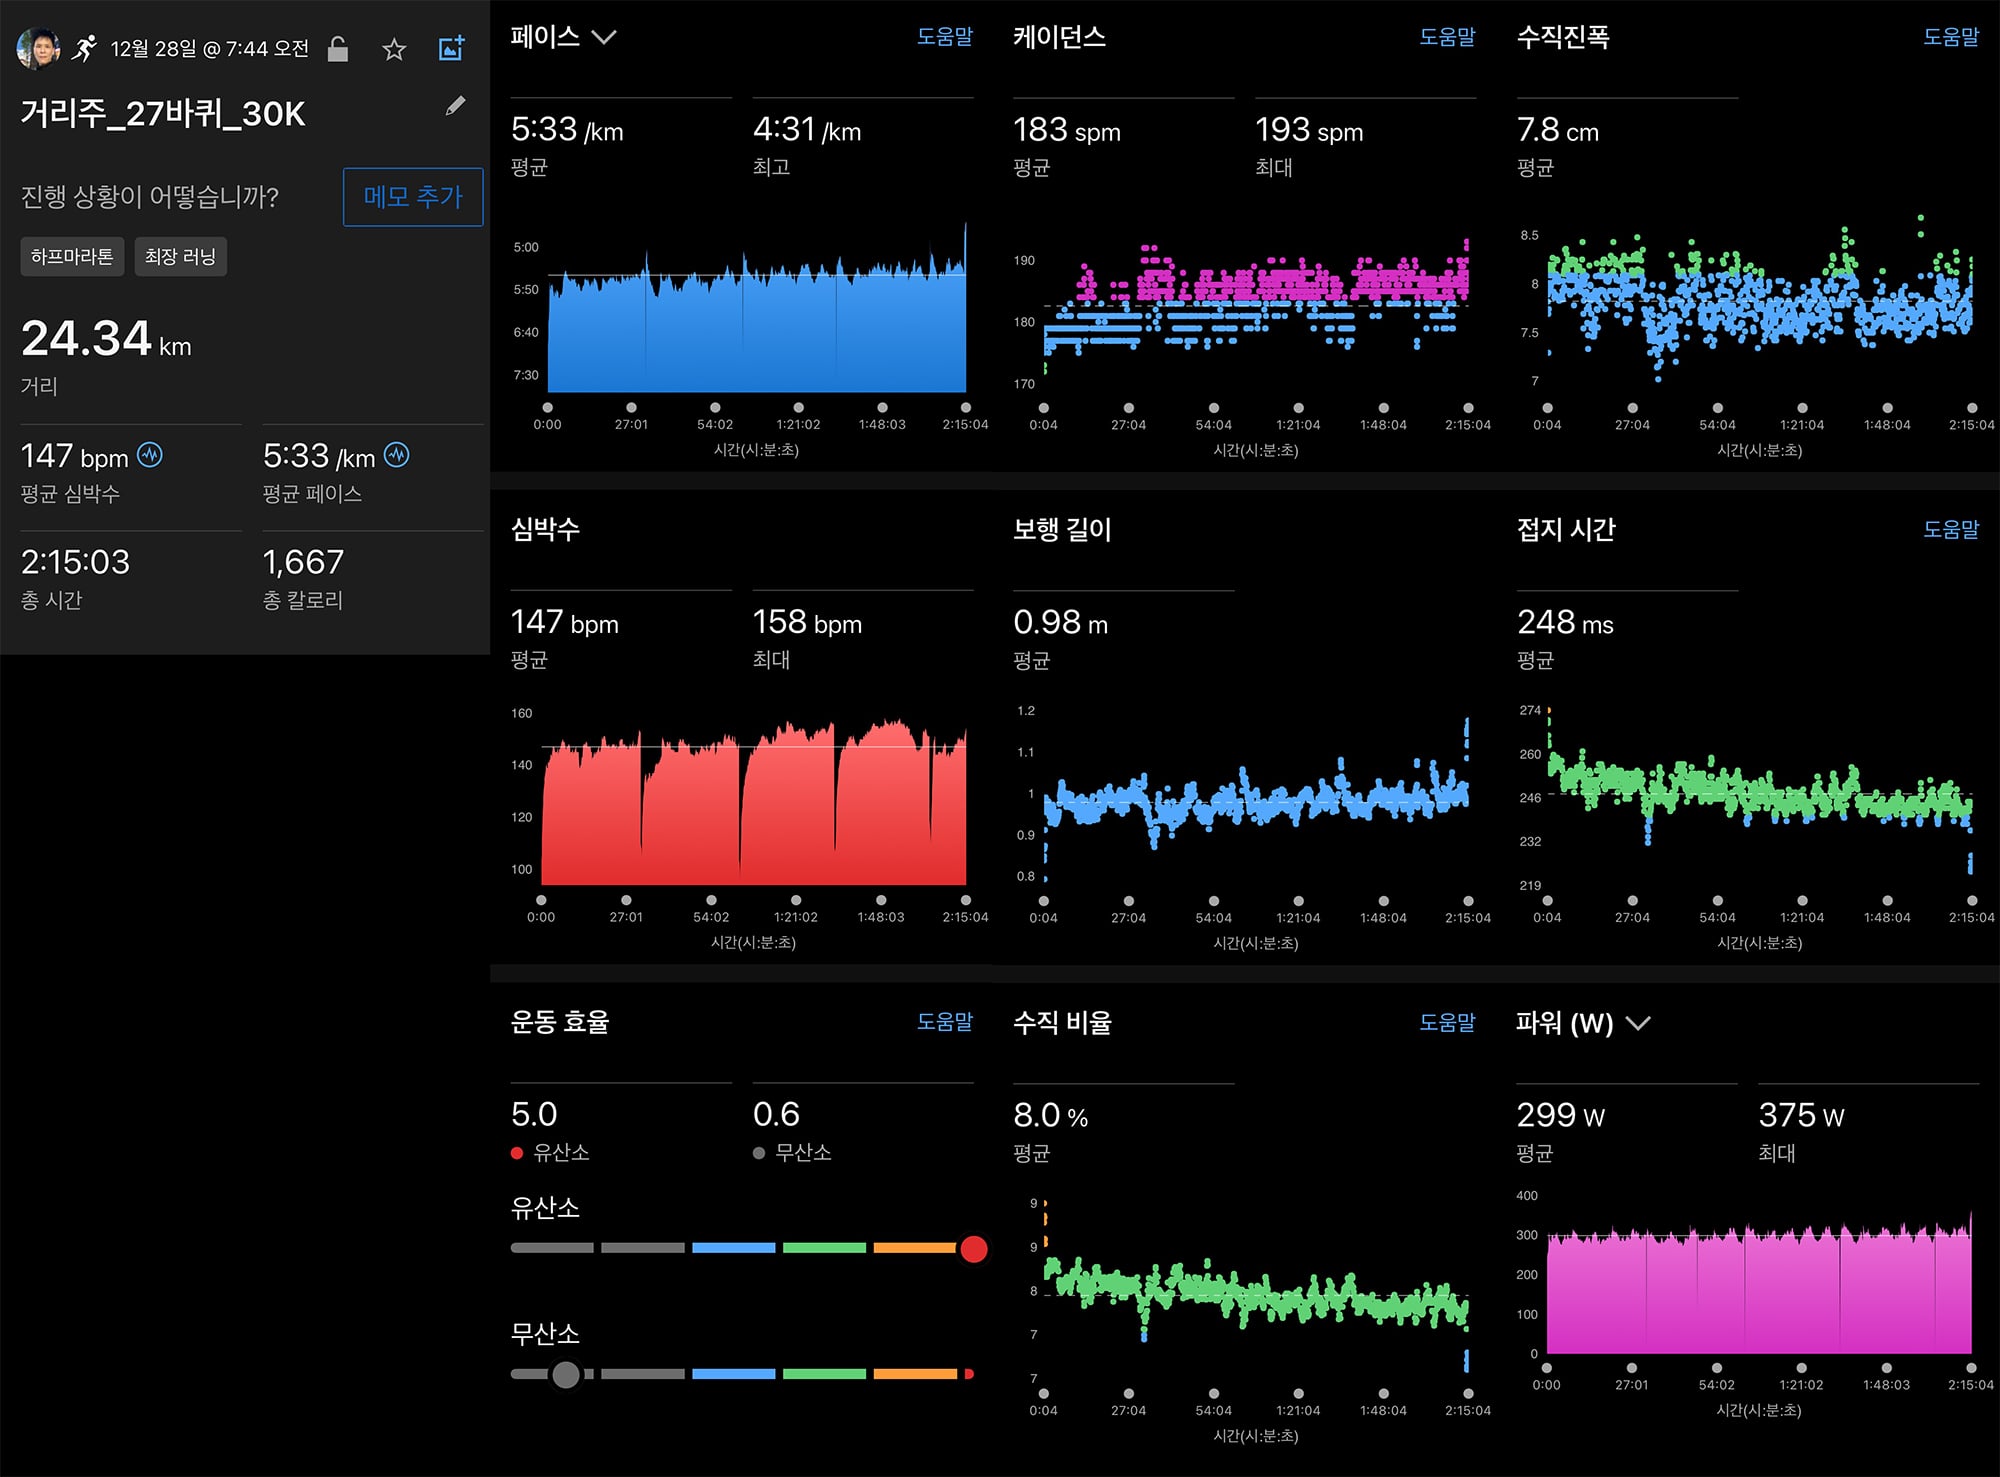Click the running activity type icon
Screen dimensions: 2000x1477
[x=84, y=48]
